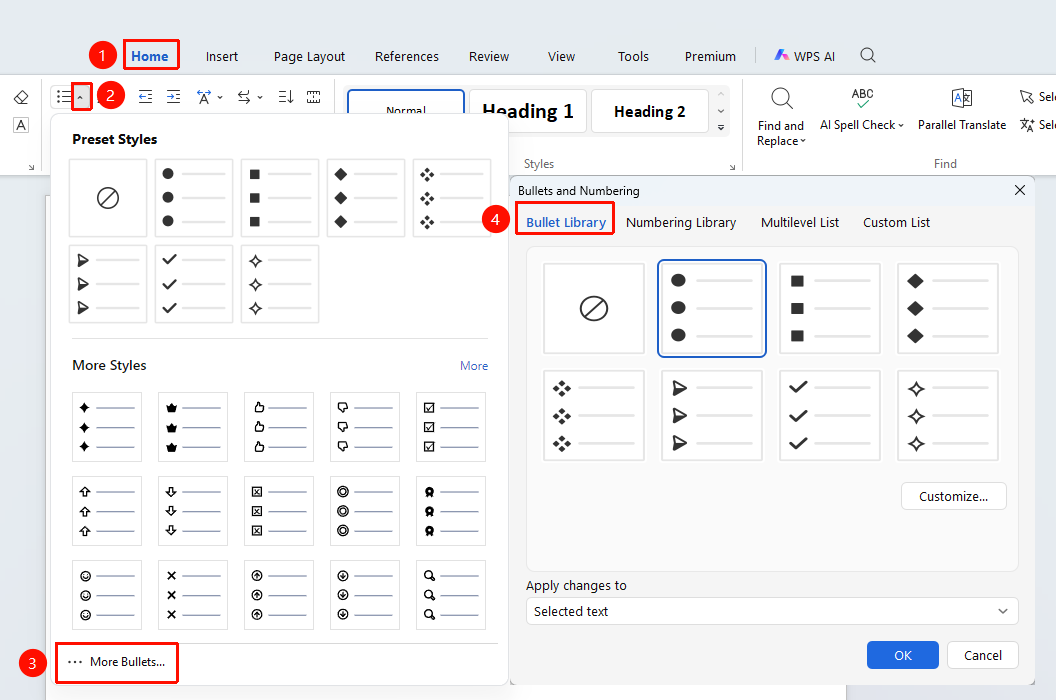Switch to the Insert tab
This screenshot has height=700, width=1056.
tap(222, 57)
